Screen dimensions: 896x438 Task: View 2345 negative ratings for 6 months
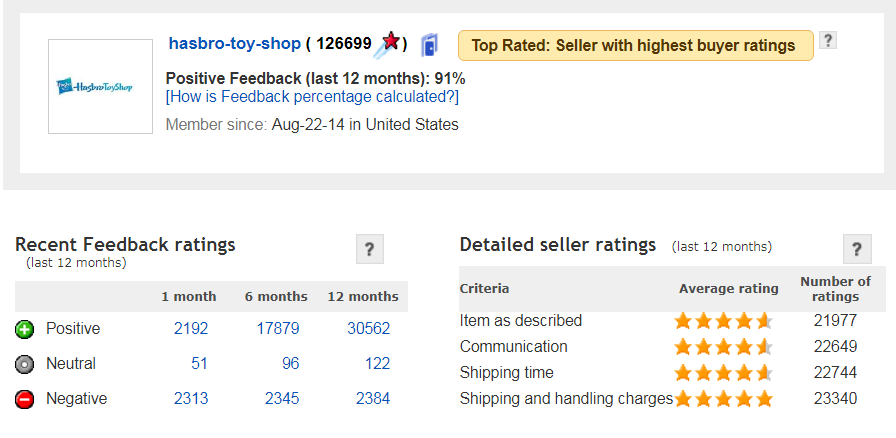(x=282, y=399)
